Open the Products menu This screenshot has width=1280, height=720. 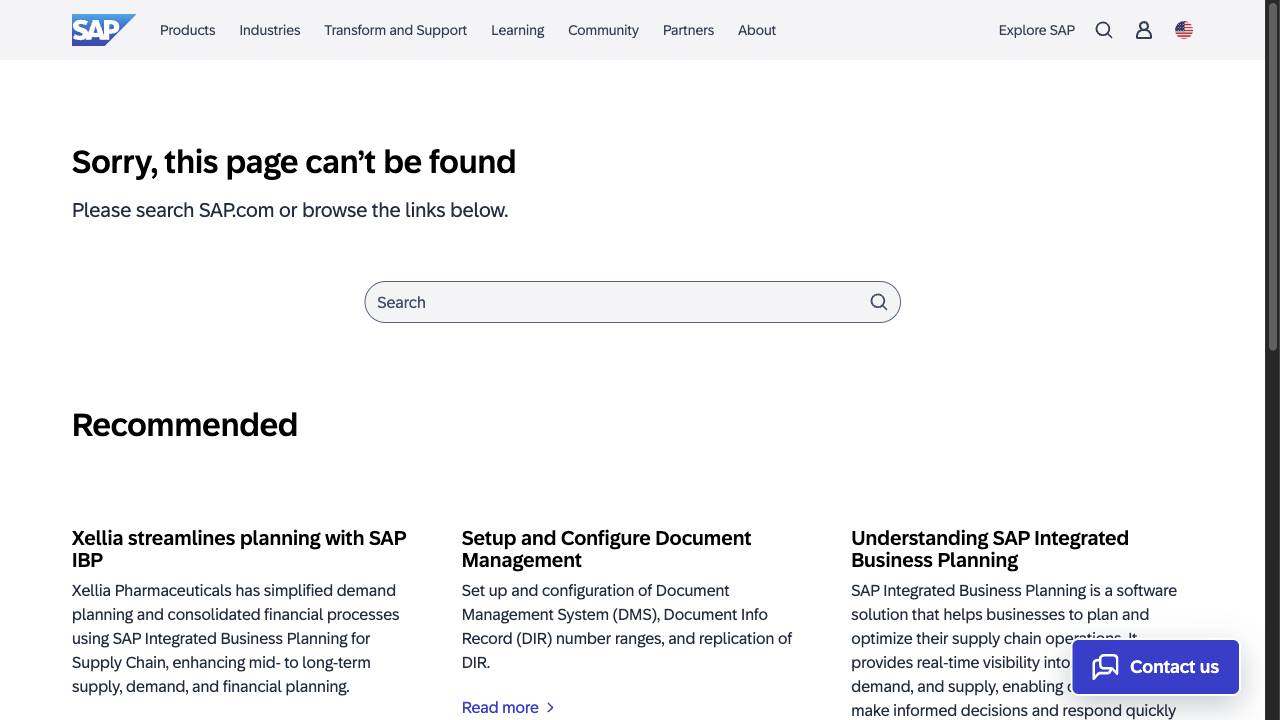coord(187,30)
